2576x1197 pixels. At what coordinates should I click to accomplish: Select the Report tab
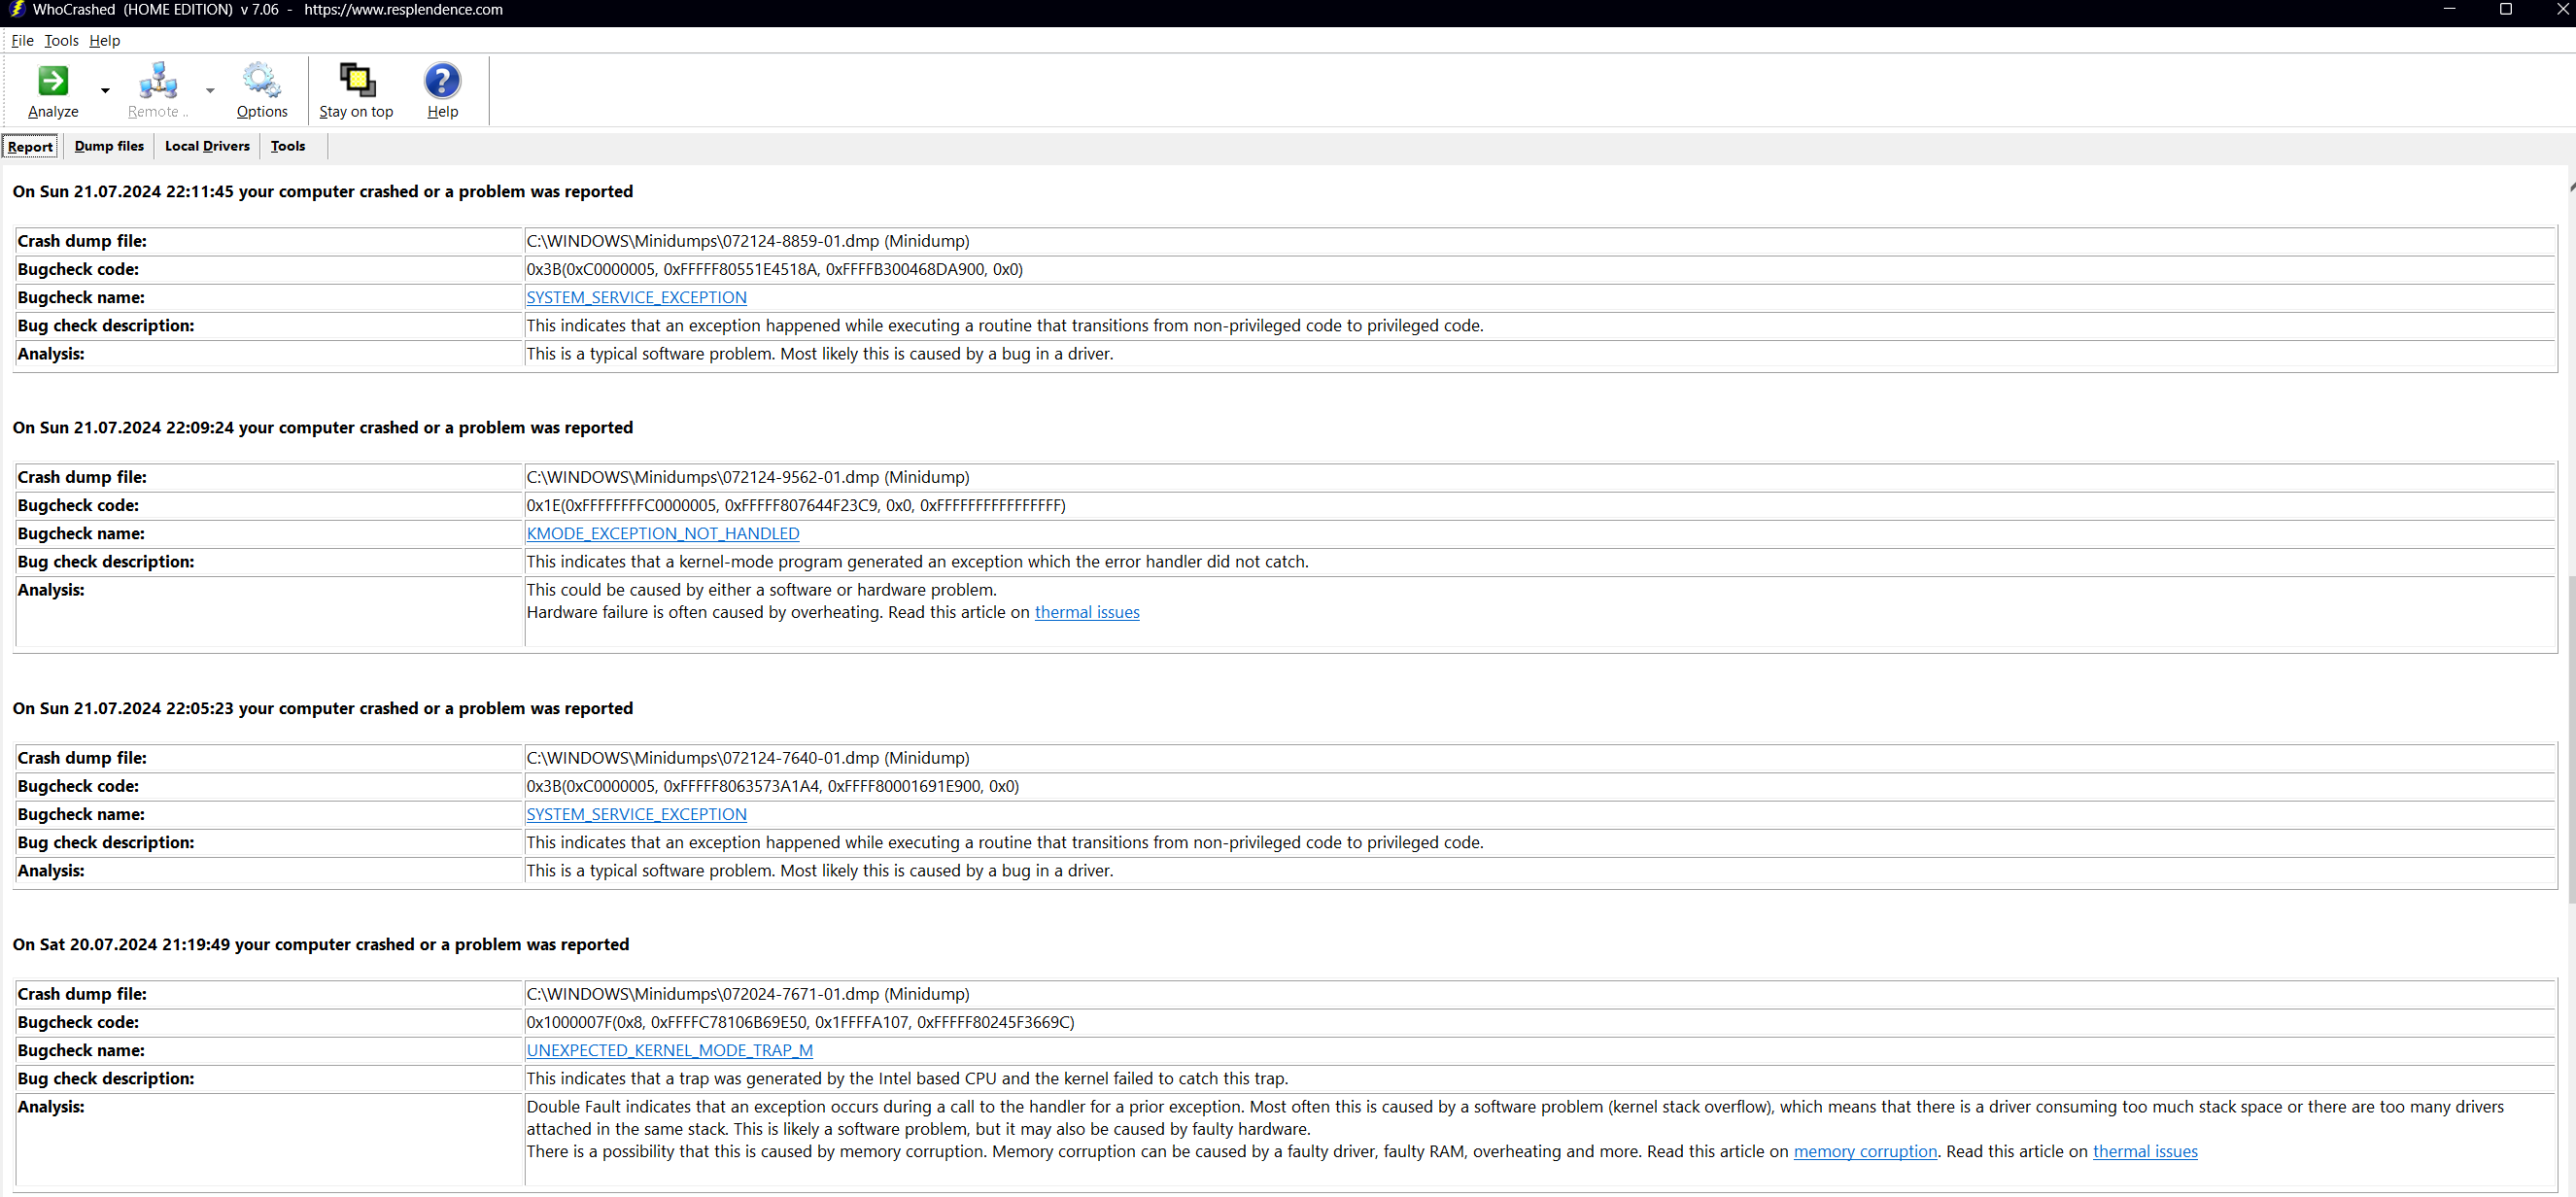(30, 147)
